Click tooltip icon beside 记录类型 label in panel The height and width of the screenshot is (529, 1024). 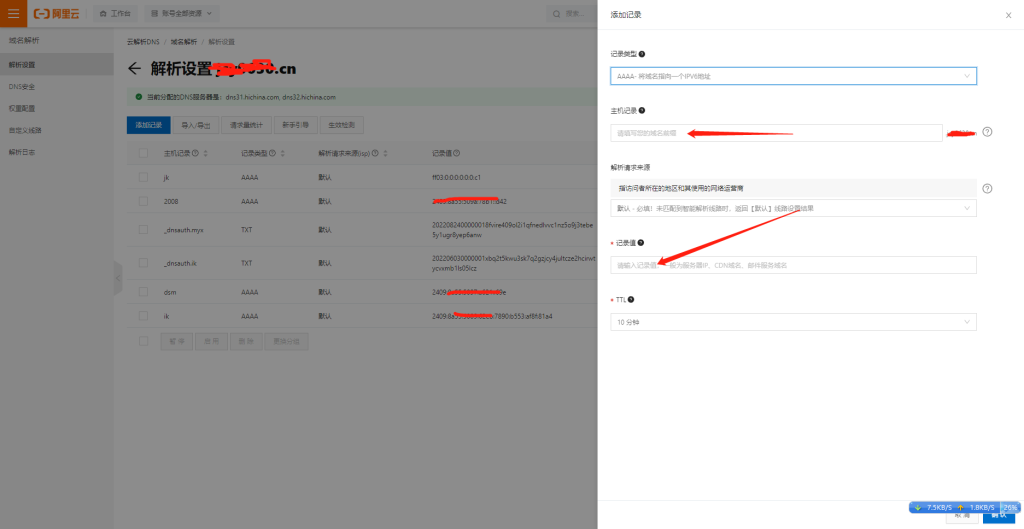point(642,54)
